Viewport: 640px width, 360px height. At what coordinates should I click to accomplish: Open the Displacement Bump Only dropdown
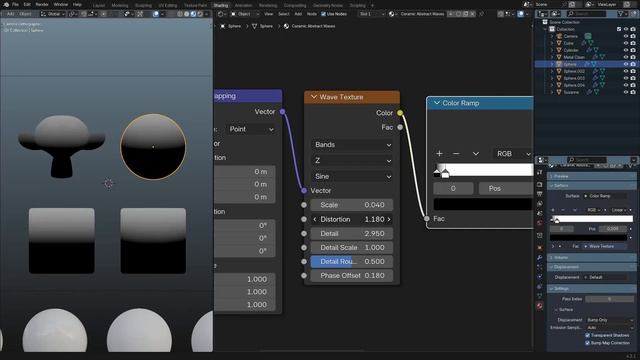[610, 320]
